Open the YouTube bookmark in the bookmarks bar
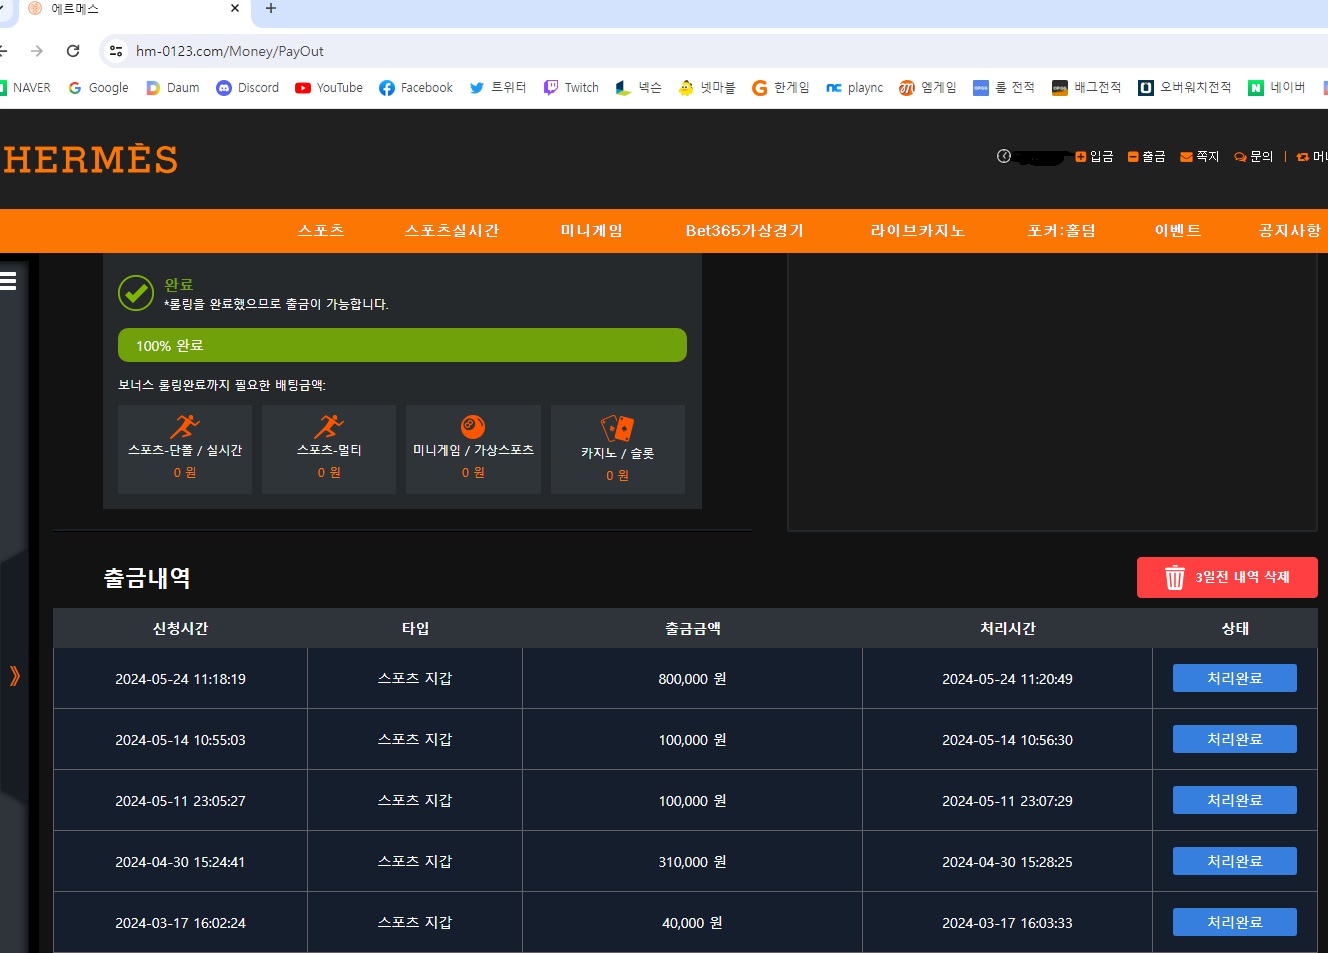1328x953 pixels. (329, 88)
